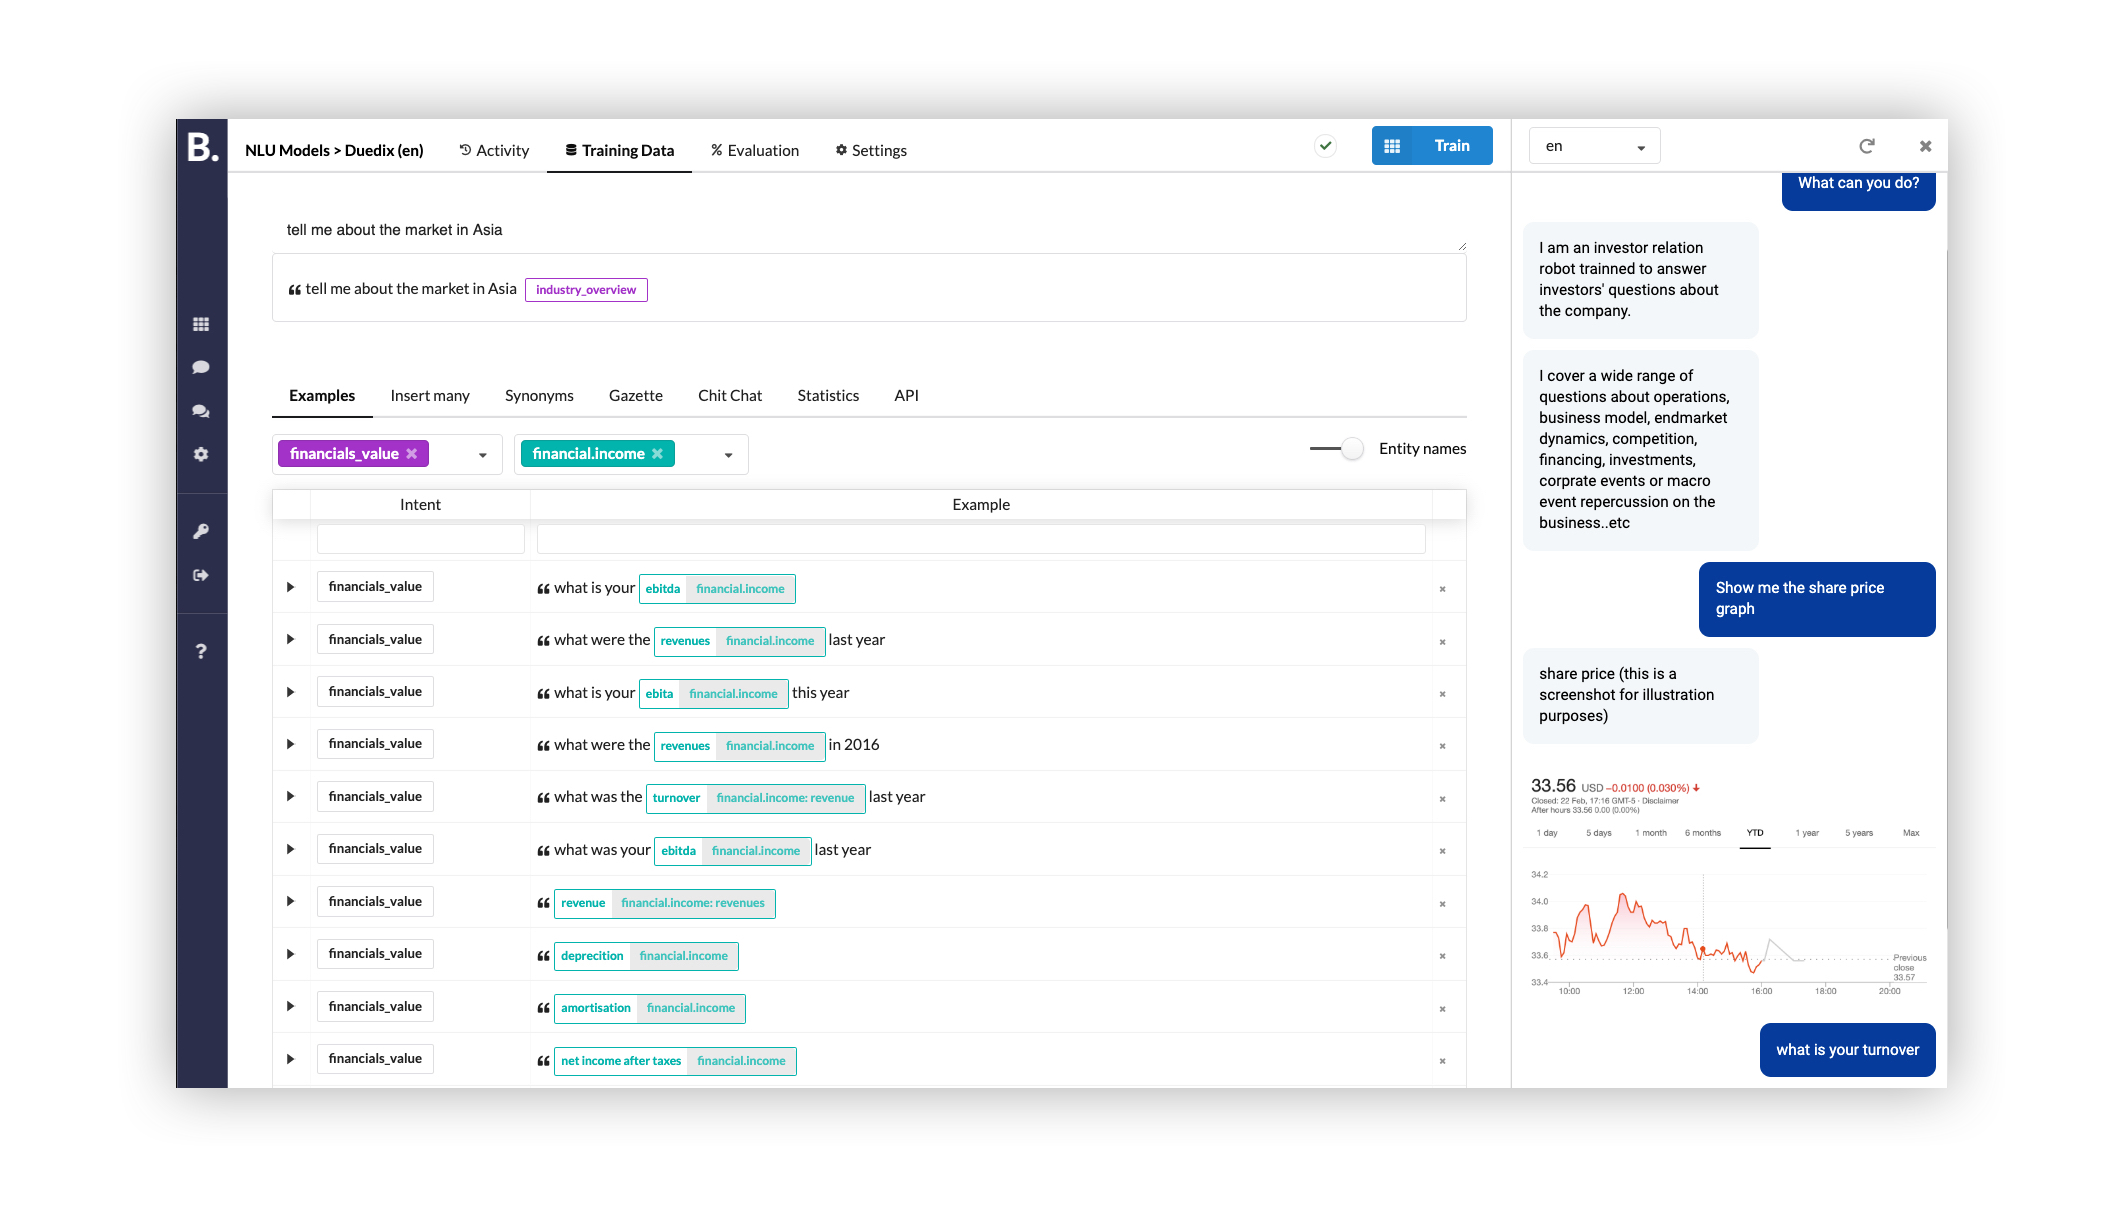Expand the dropdown next to financials_value filter
2123x1206 pixels.
[x=480, y=454]
